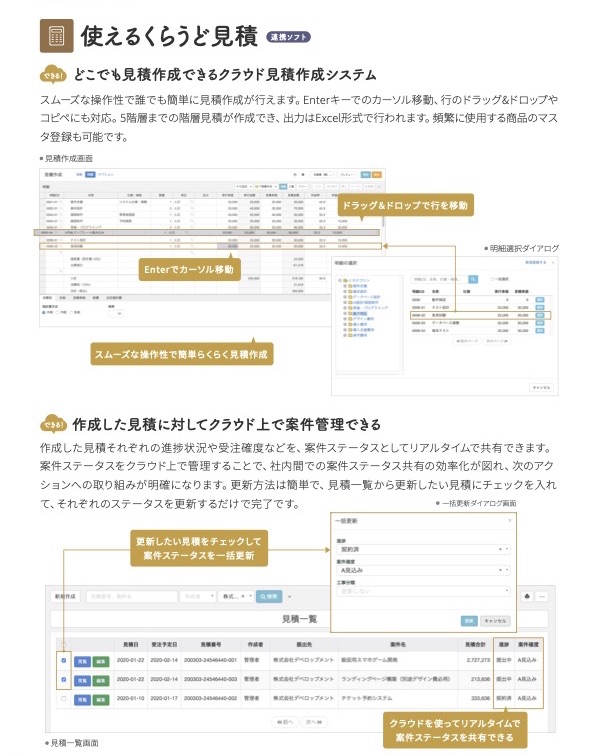The image size is (595, 756).
Task: Click blue select button in the 0008-03 row
Action: coord(540,323)
